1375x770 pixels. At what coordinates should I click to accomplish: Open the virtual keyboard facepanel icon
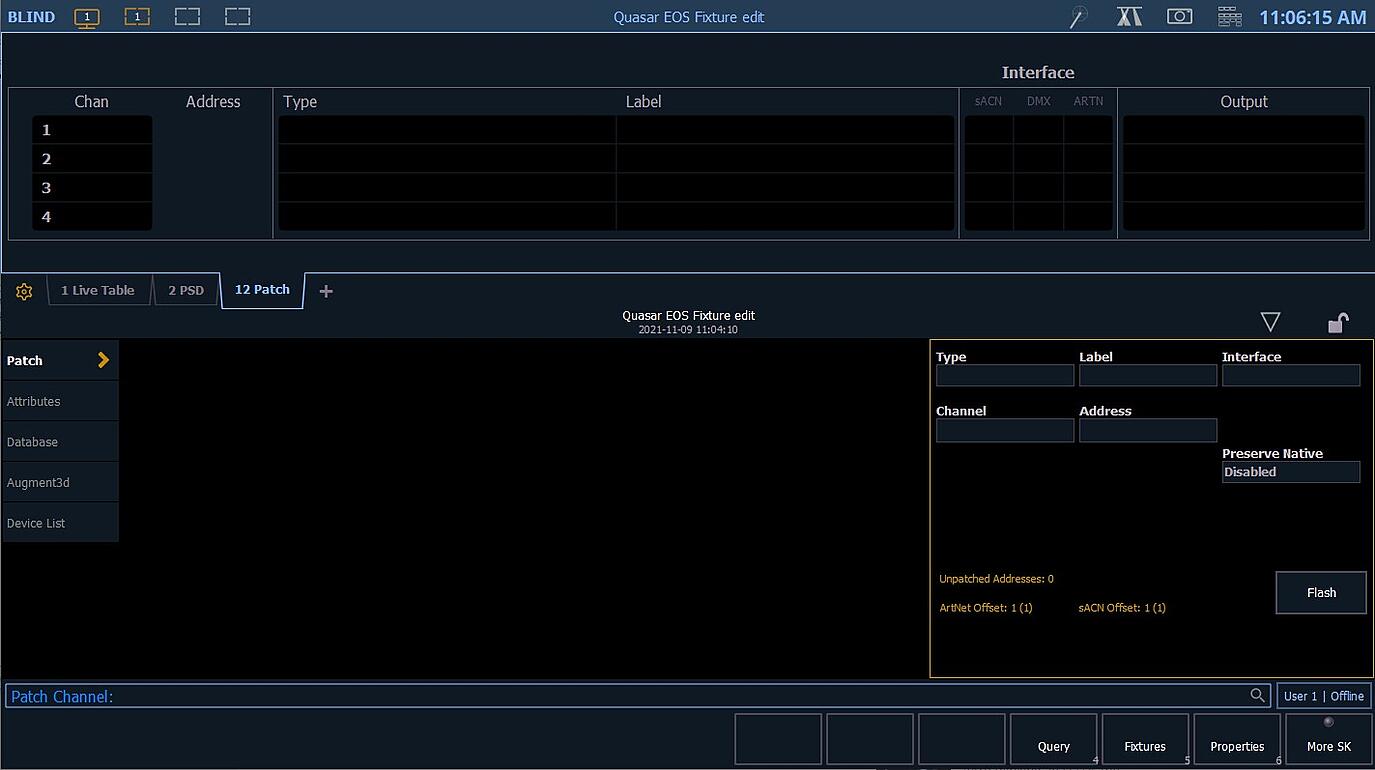[x=1229, y=16]
